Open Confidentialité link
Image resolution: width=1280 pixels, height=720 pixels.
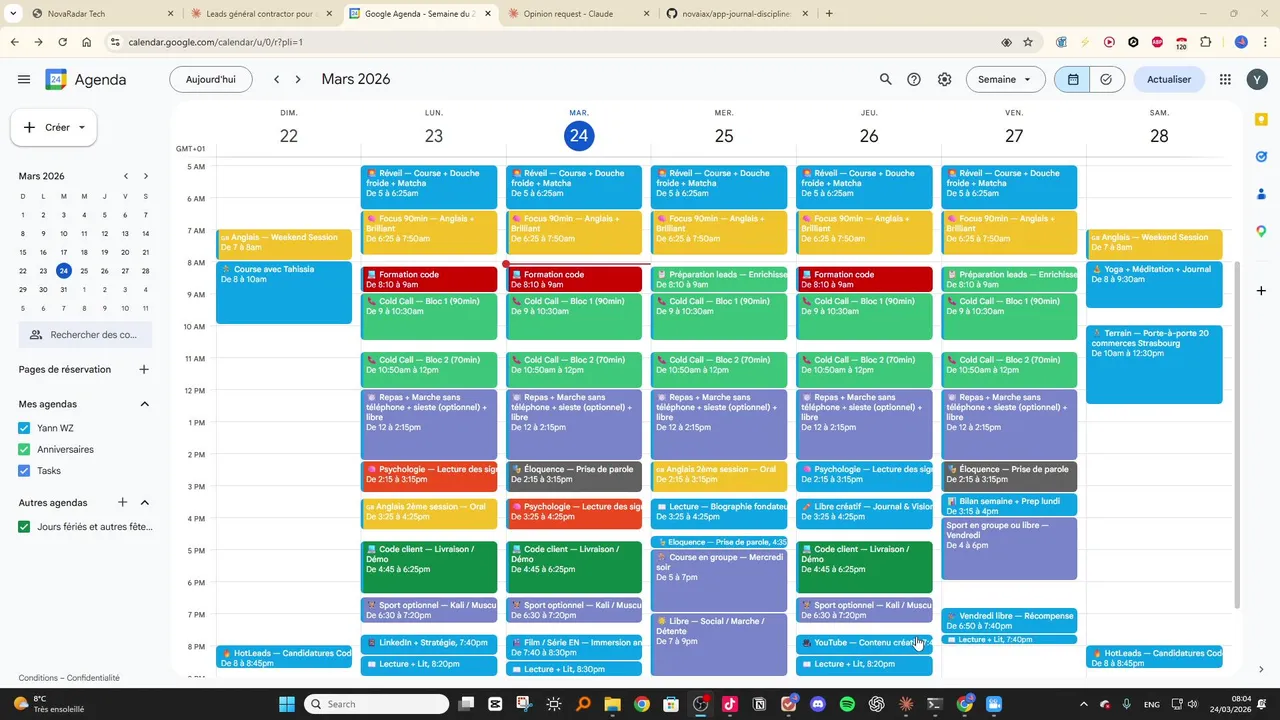click(x=93, y=677)
